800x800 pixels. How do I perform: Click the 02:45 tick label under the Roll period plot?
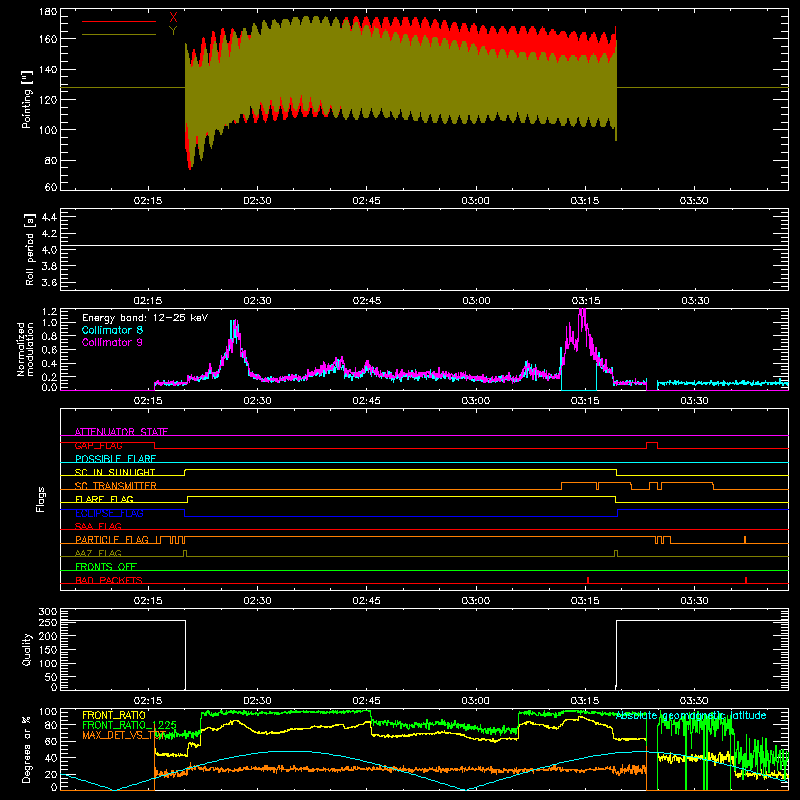(x=367, y=301)
